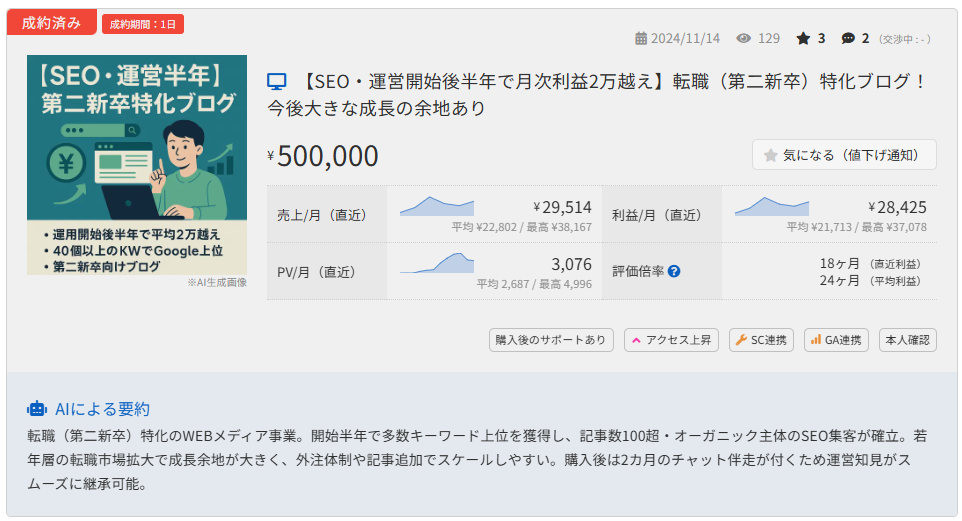Click the robot icon beside AIによる要約
Viewport: 962px width, 521px height.
click(37, 409)
